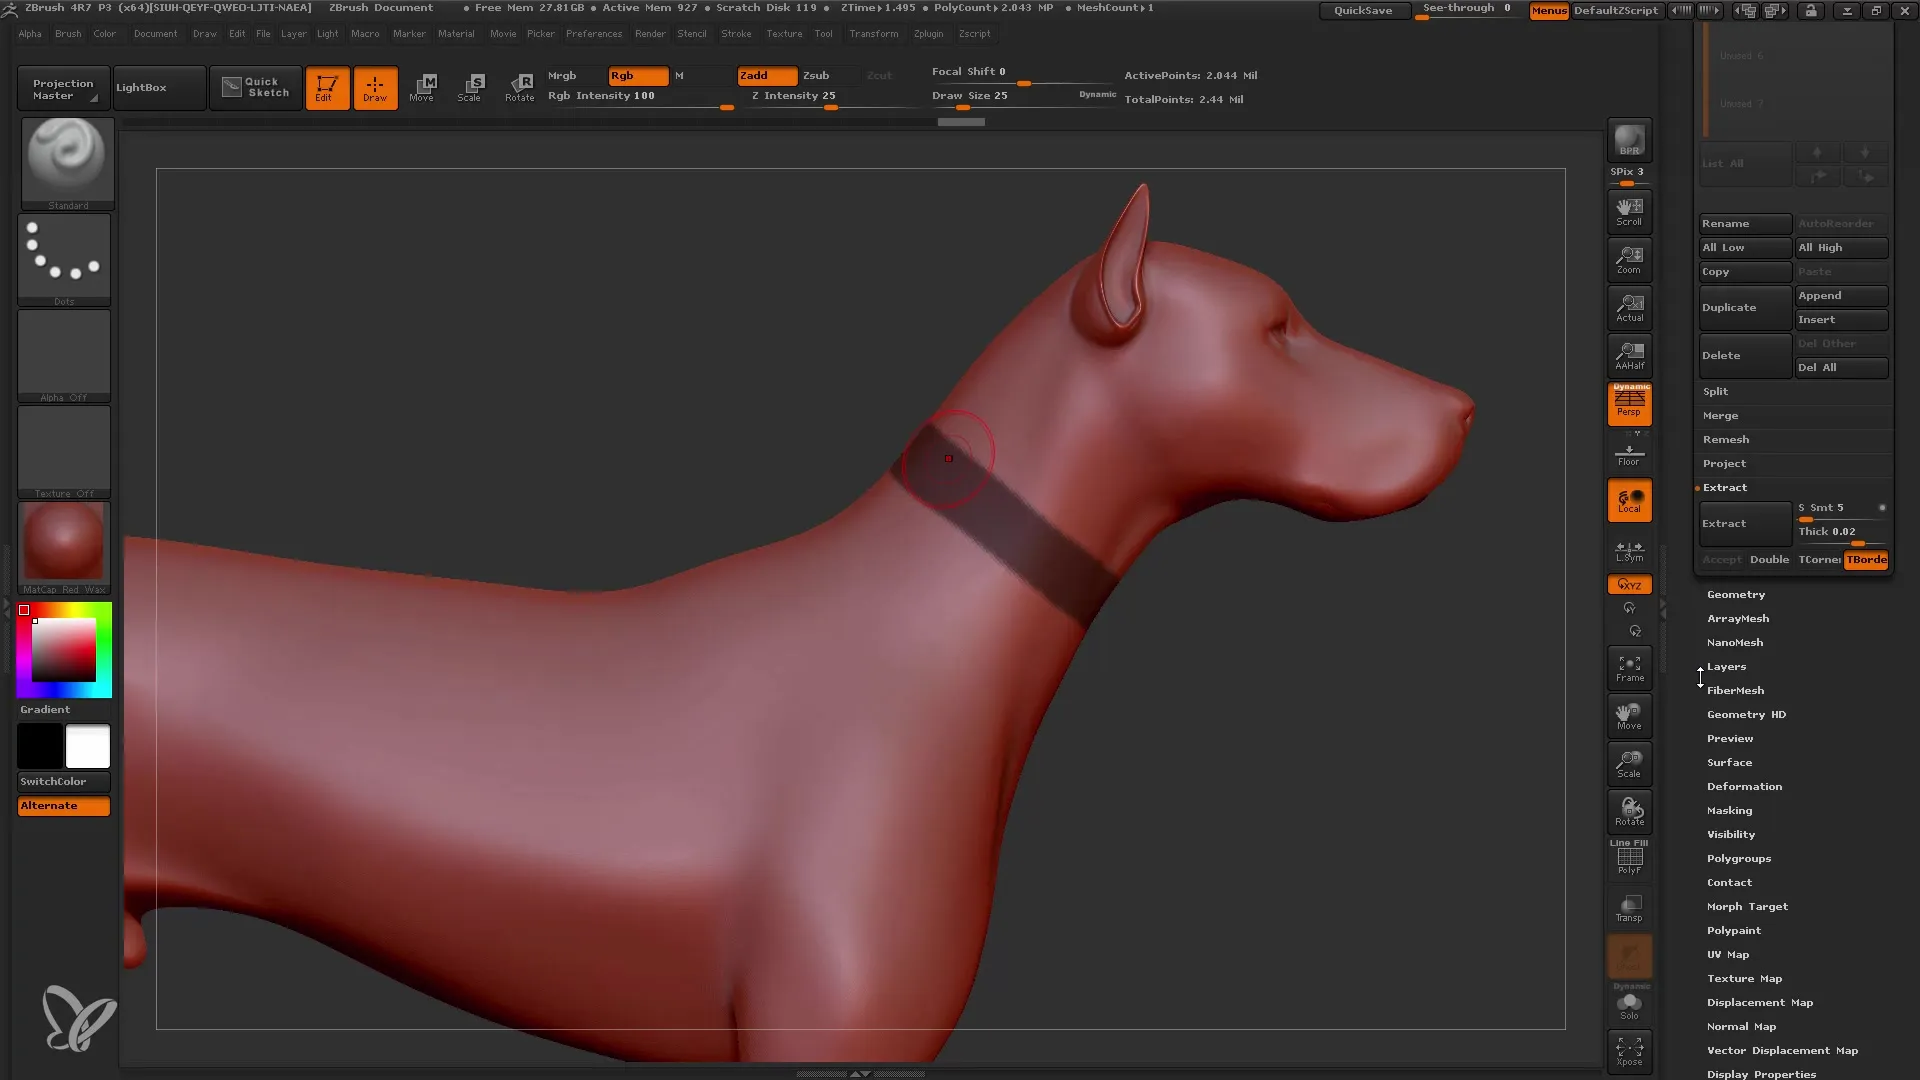Click the active red color swatch
This screenshot has width=1920, height=1080.
[x=26, y=611]
